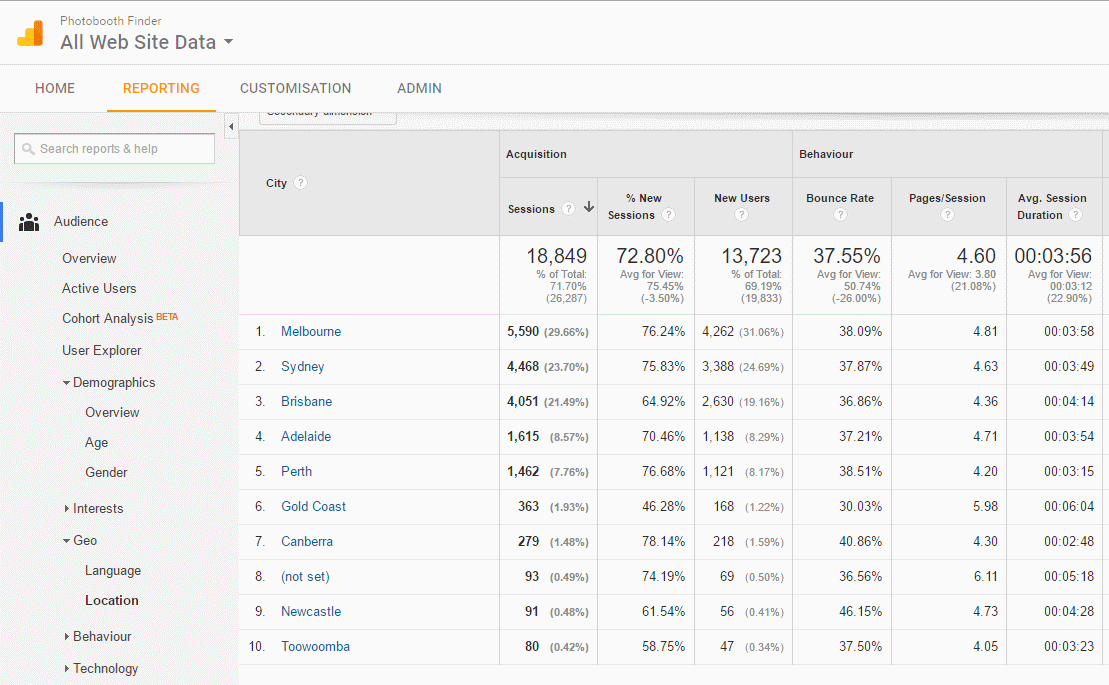Open Cohort Analysis report

click(108, 319)
